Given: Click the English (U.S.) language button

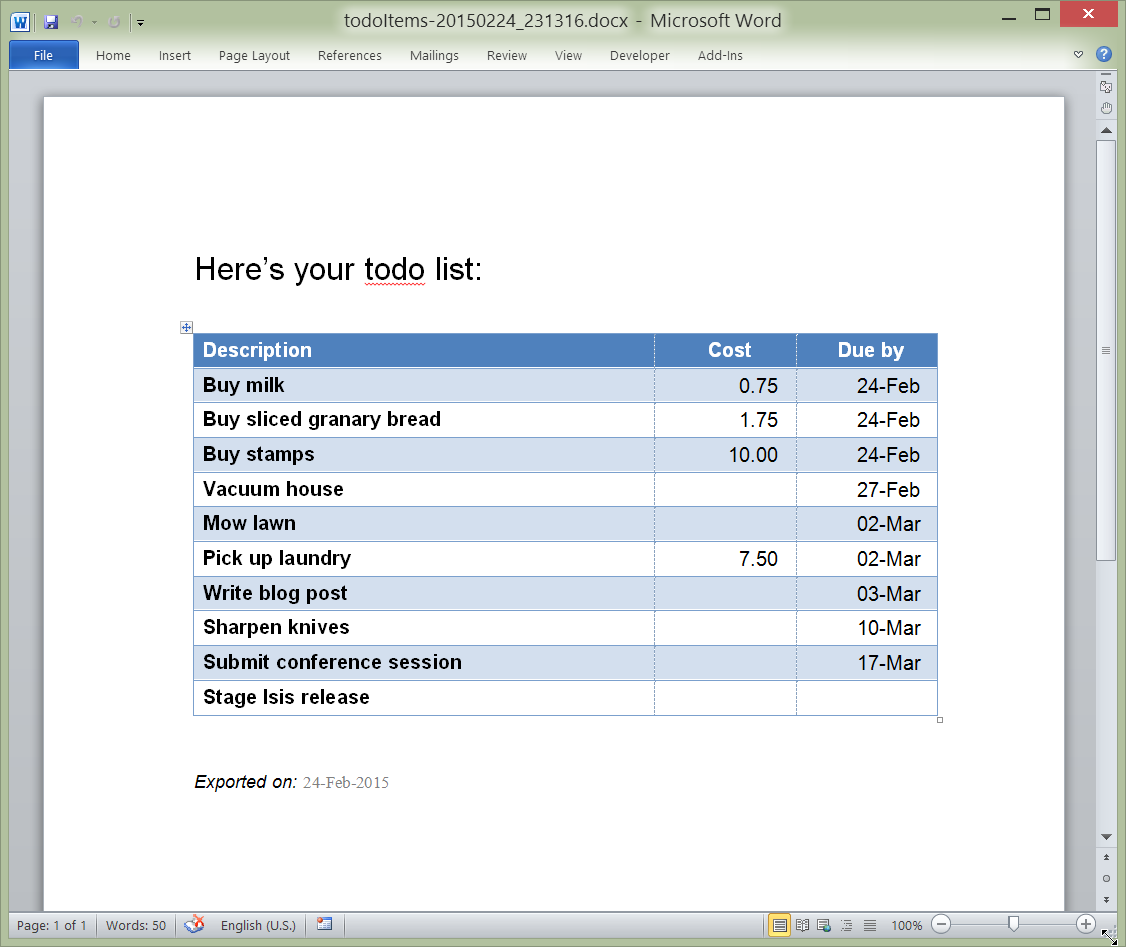Looking at the screenshot, I should pyautogui.click(x=256, y=925).
